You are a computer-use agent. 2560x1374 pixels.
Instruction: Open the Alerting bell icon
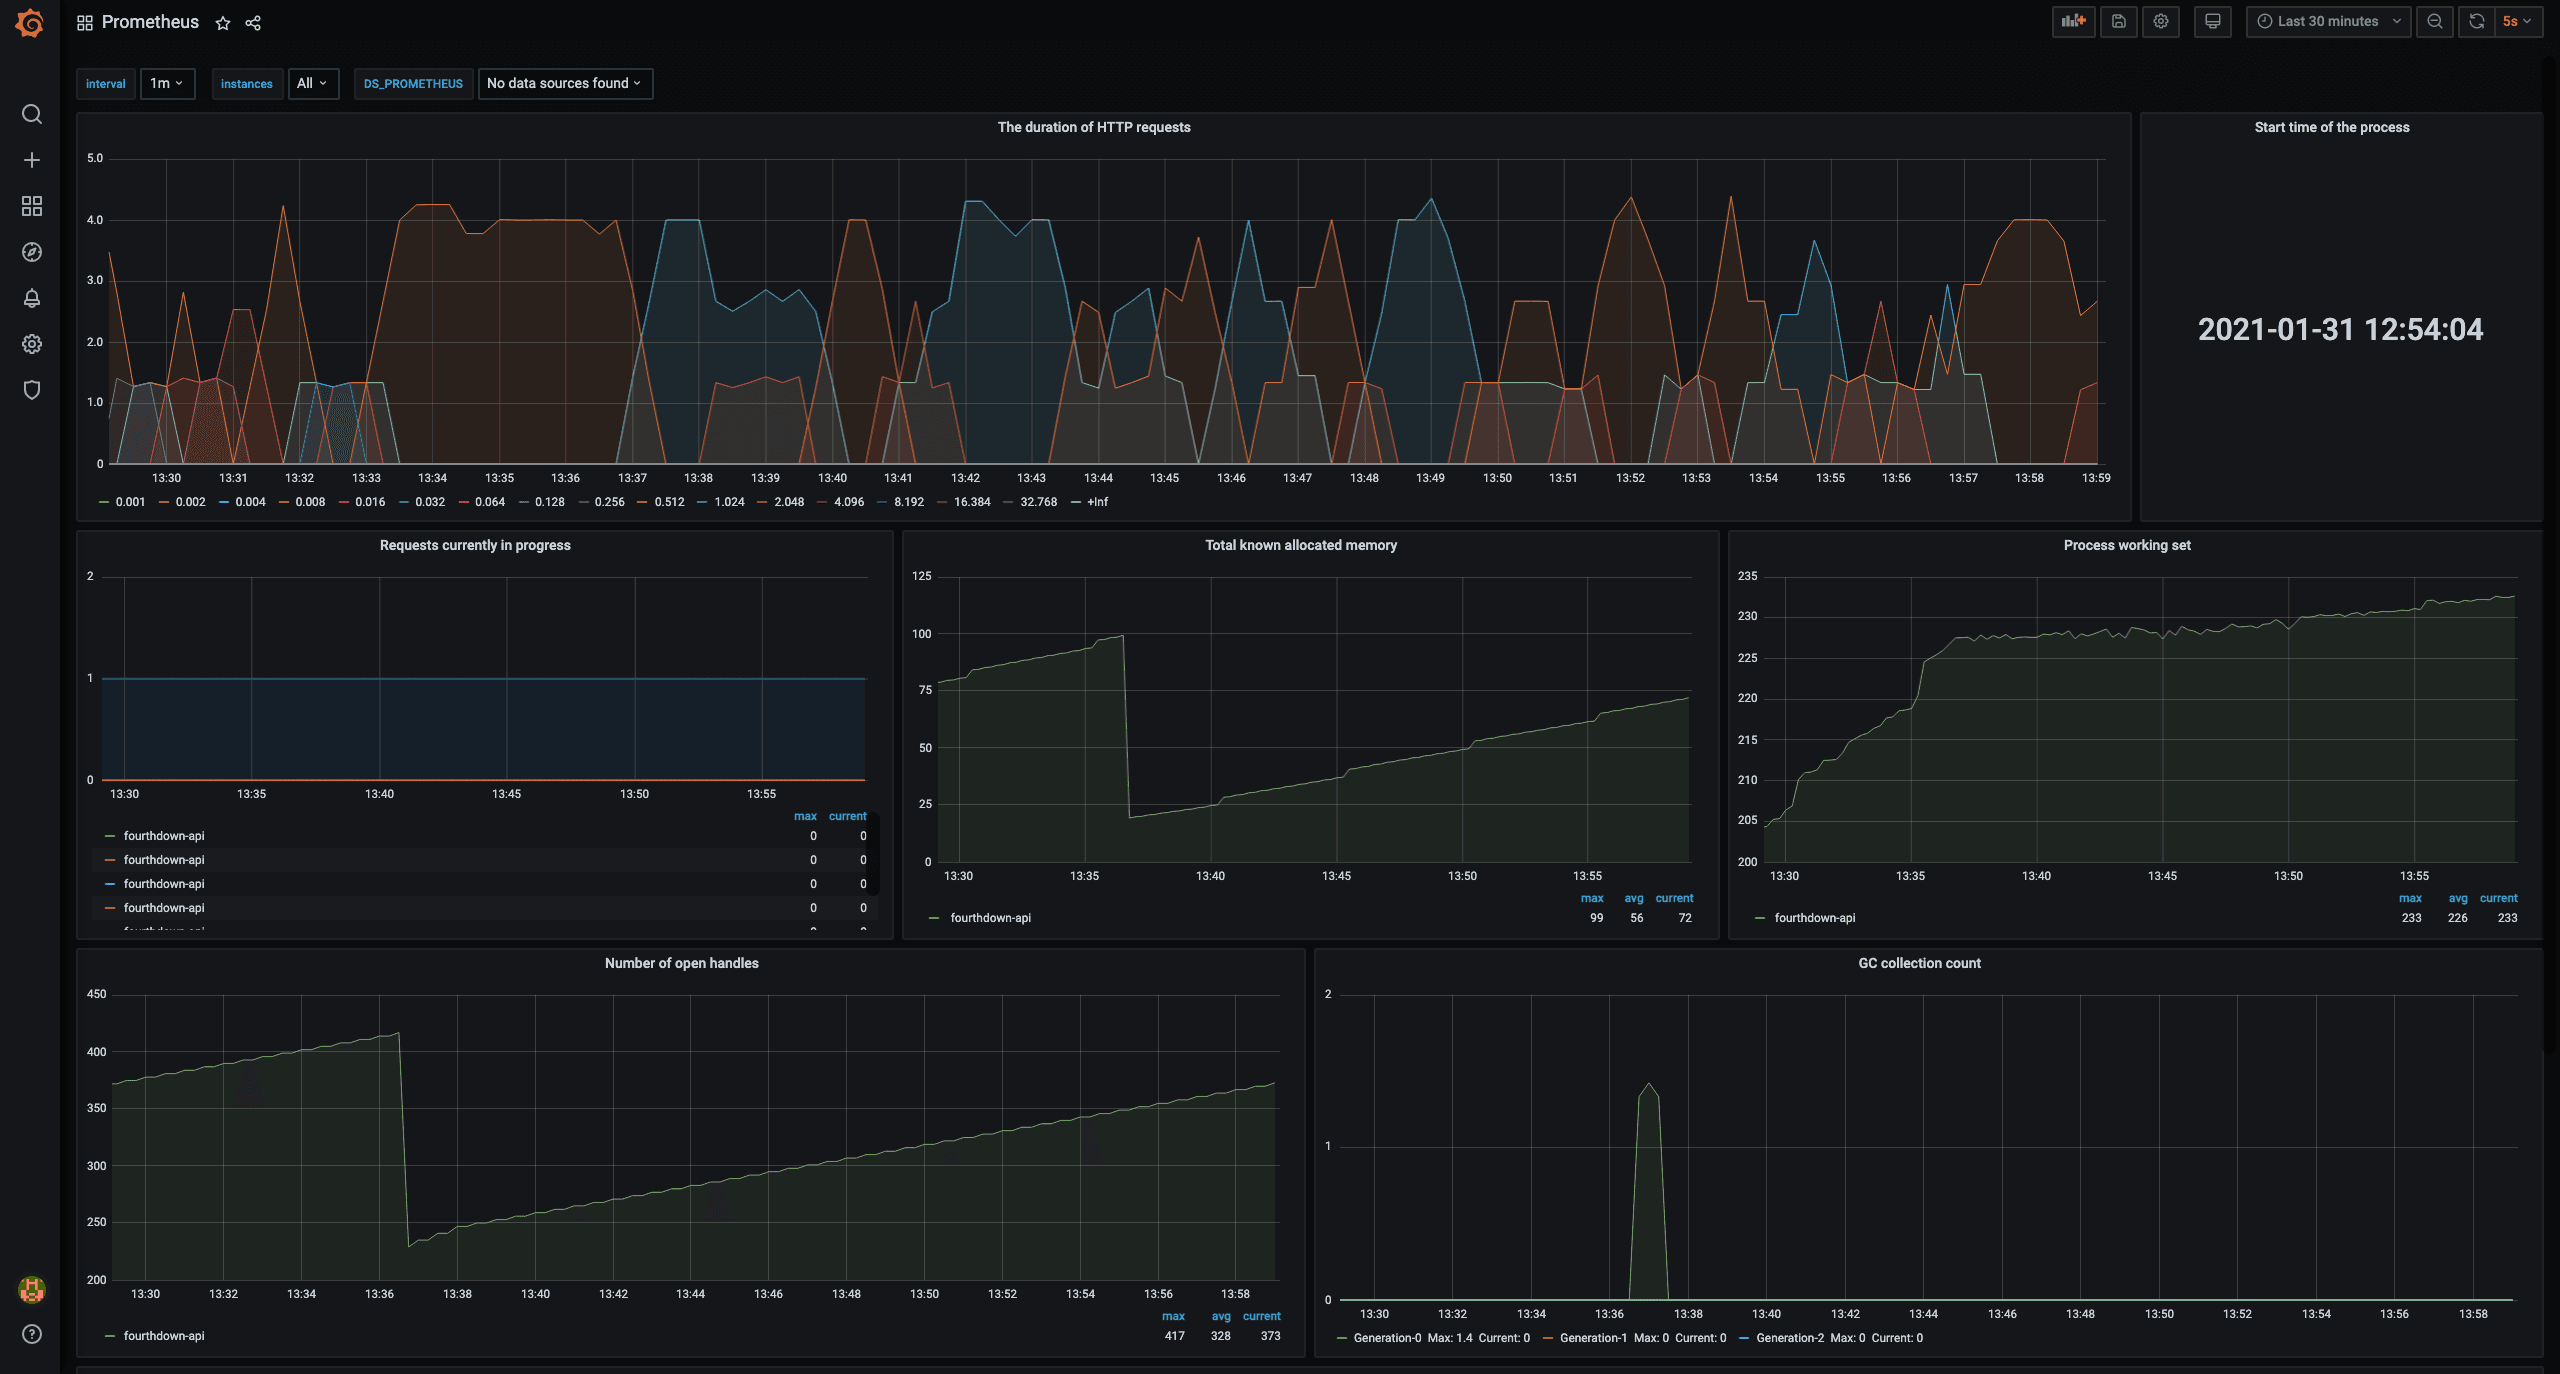click(31, 298)
